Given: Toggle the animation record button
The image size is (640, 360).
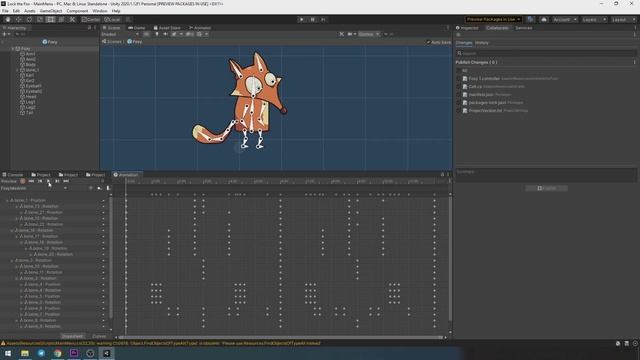Looking at the screenshot, I should [23, 181].
